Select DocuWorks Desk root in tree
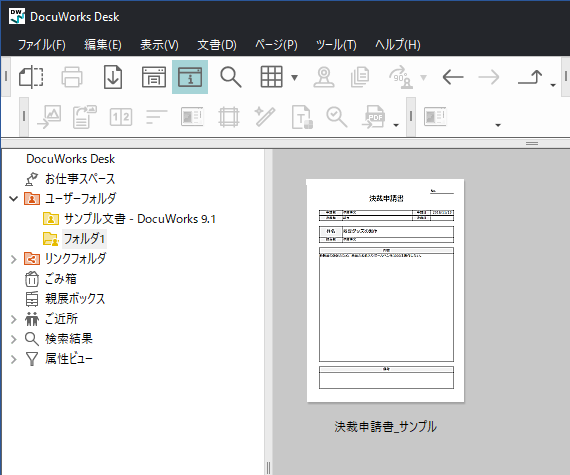570x475 pixels. [71, 159]
